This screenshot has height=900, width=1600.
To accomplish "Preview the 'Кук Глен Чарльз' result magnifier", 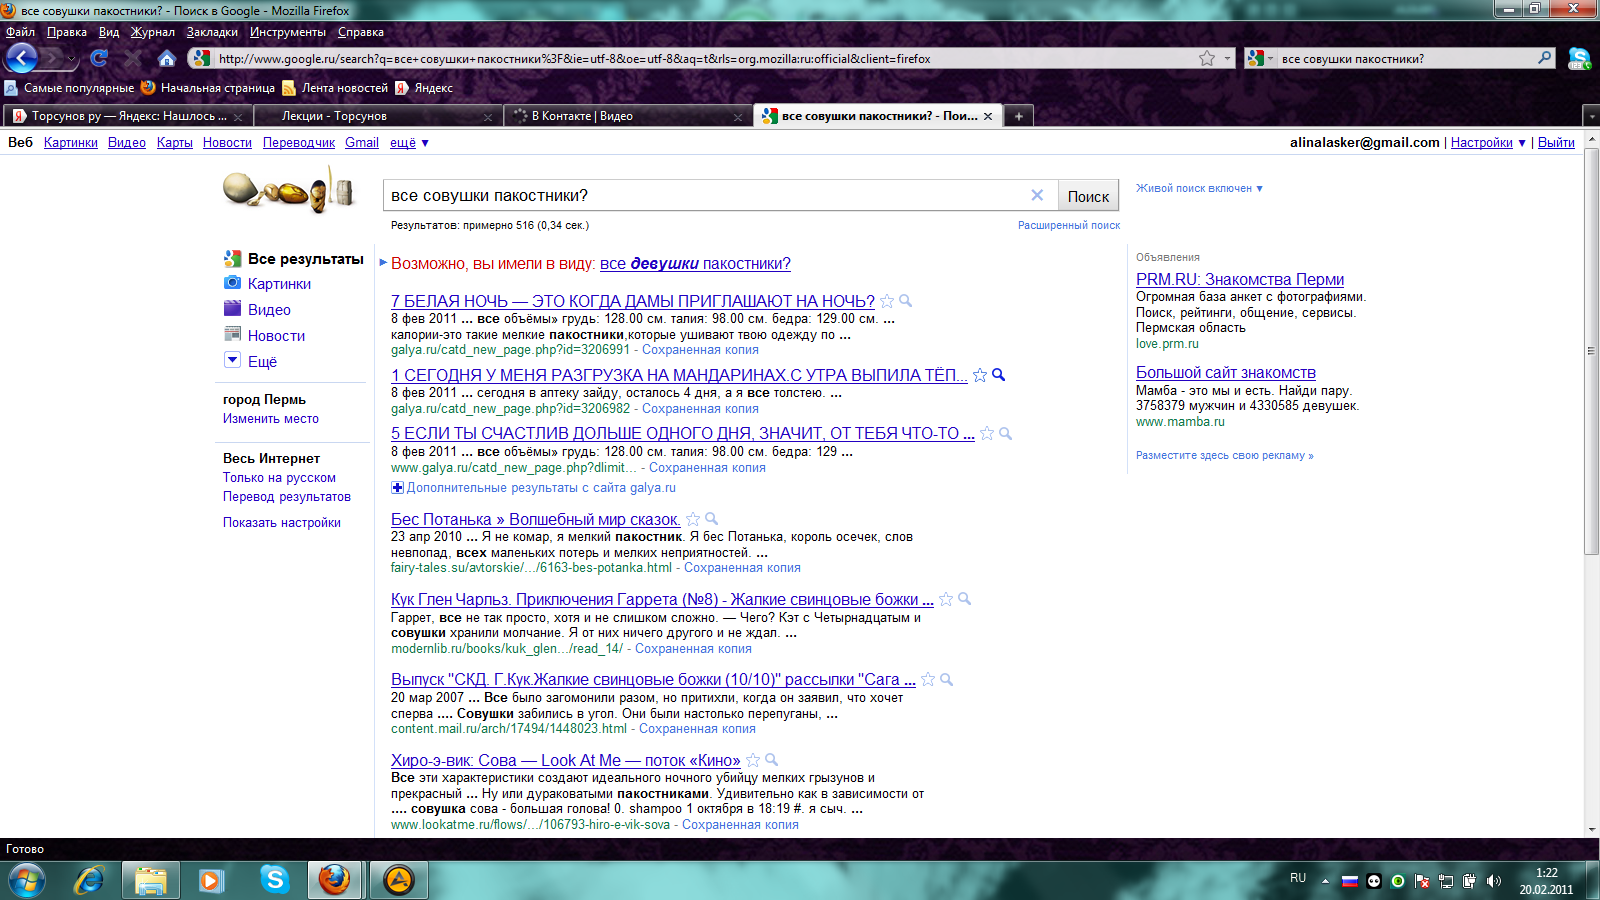I will (964, 599).
